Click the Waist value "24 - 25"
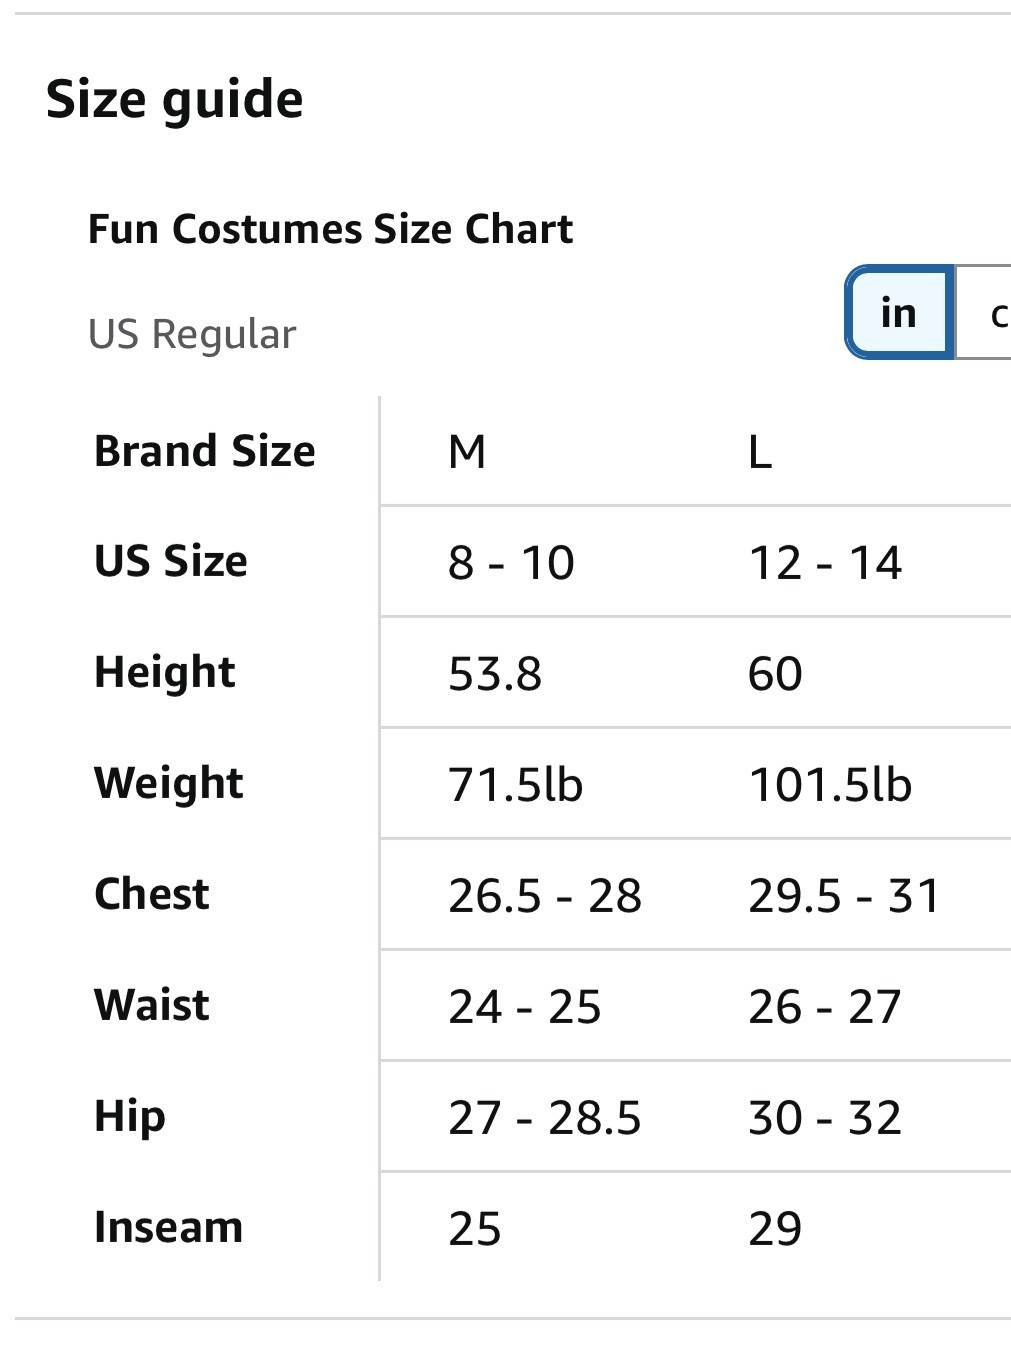Viewport: 1011px width, 1348px height. click(524, 1007)
